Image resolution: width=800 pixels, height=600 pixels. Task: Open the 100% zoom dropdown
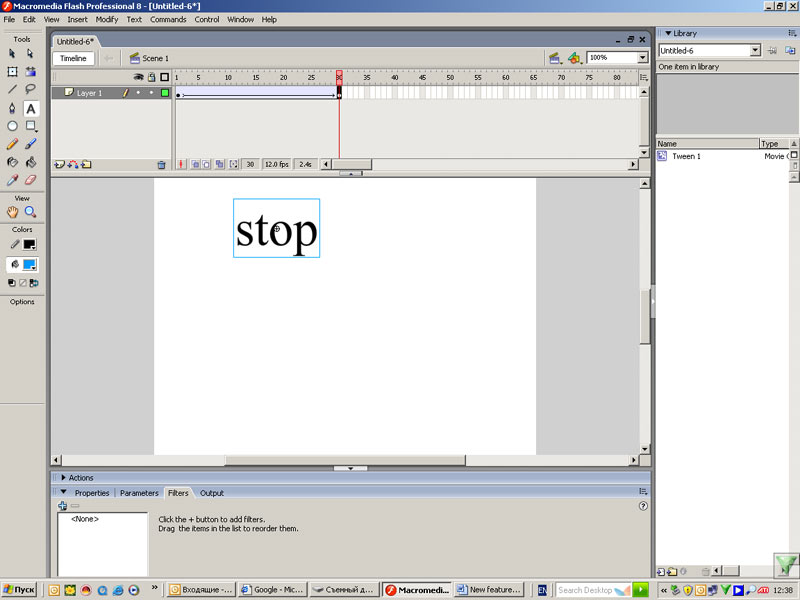click(x=643, y=58)
